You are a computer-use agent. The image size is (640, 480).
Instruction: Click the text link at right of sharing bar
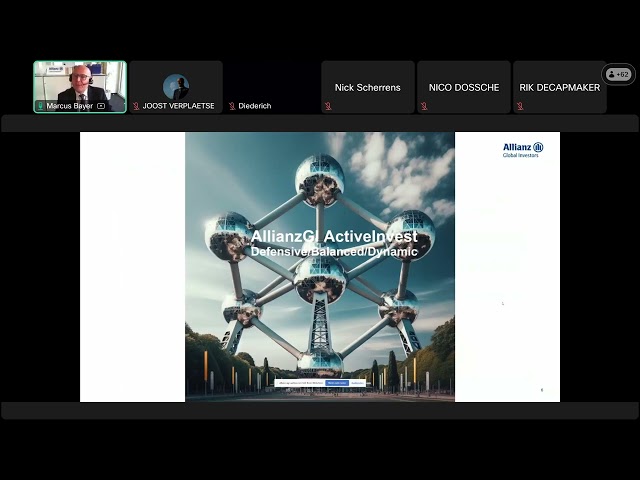(x=357, y=383)
